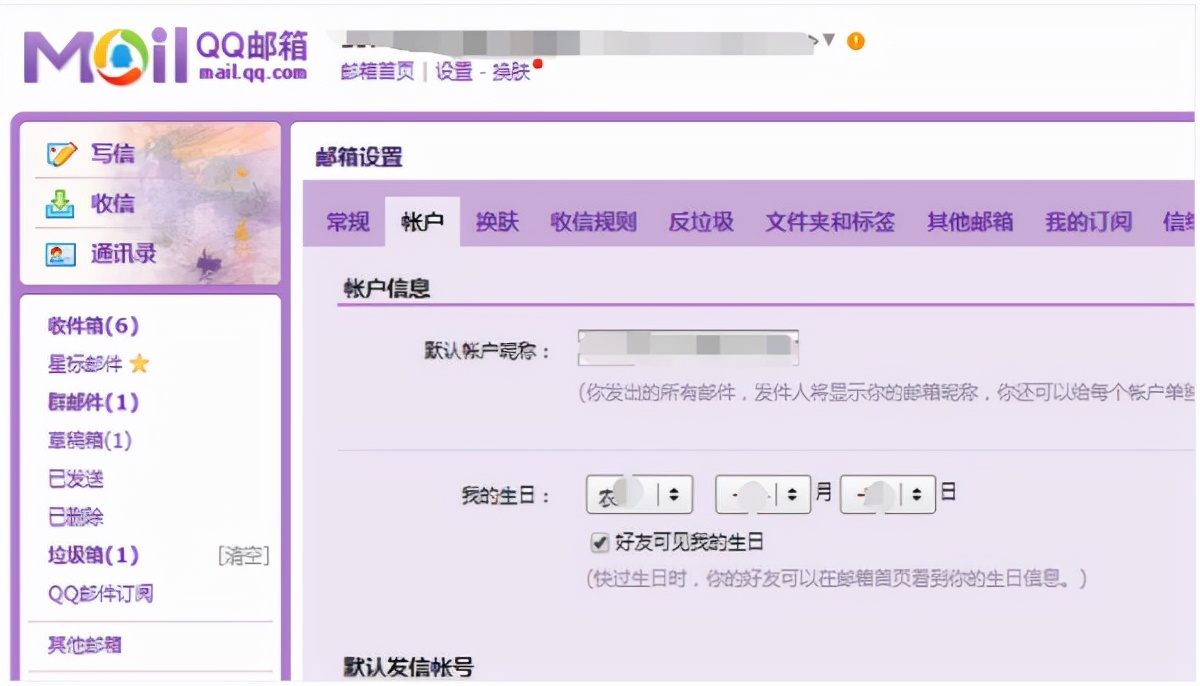Click the 写信 compose mail icon
1200x686 pixels.
[x=60, y=153]
